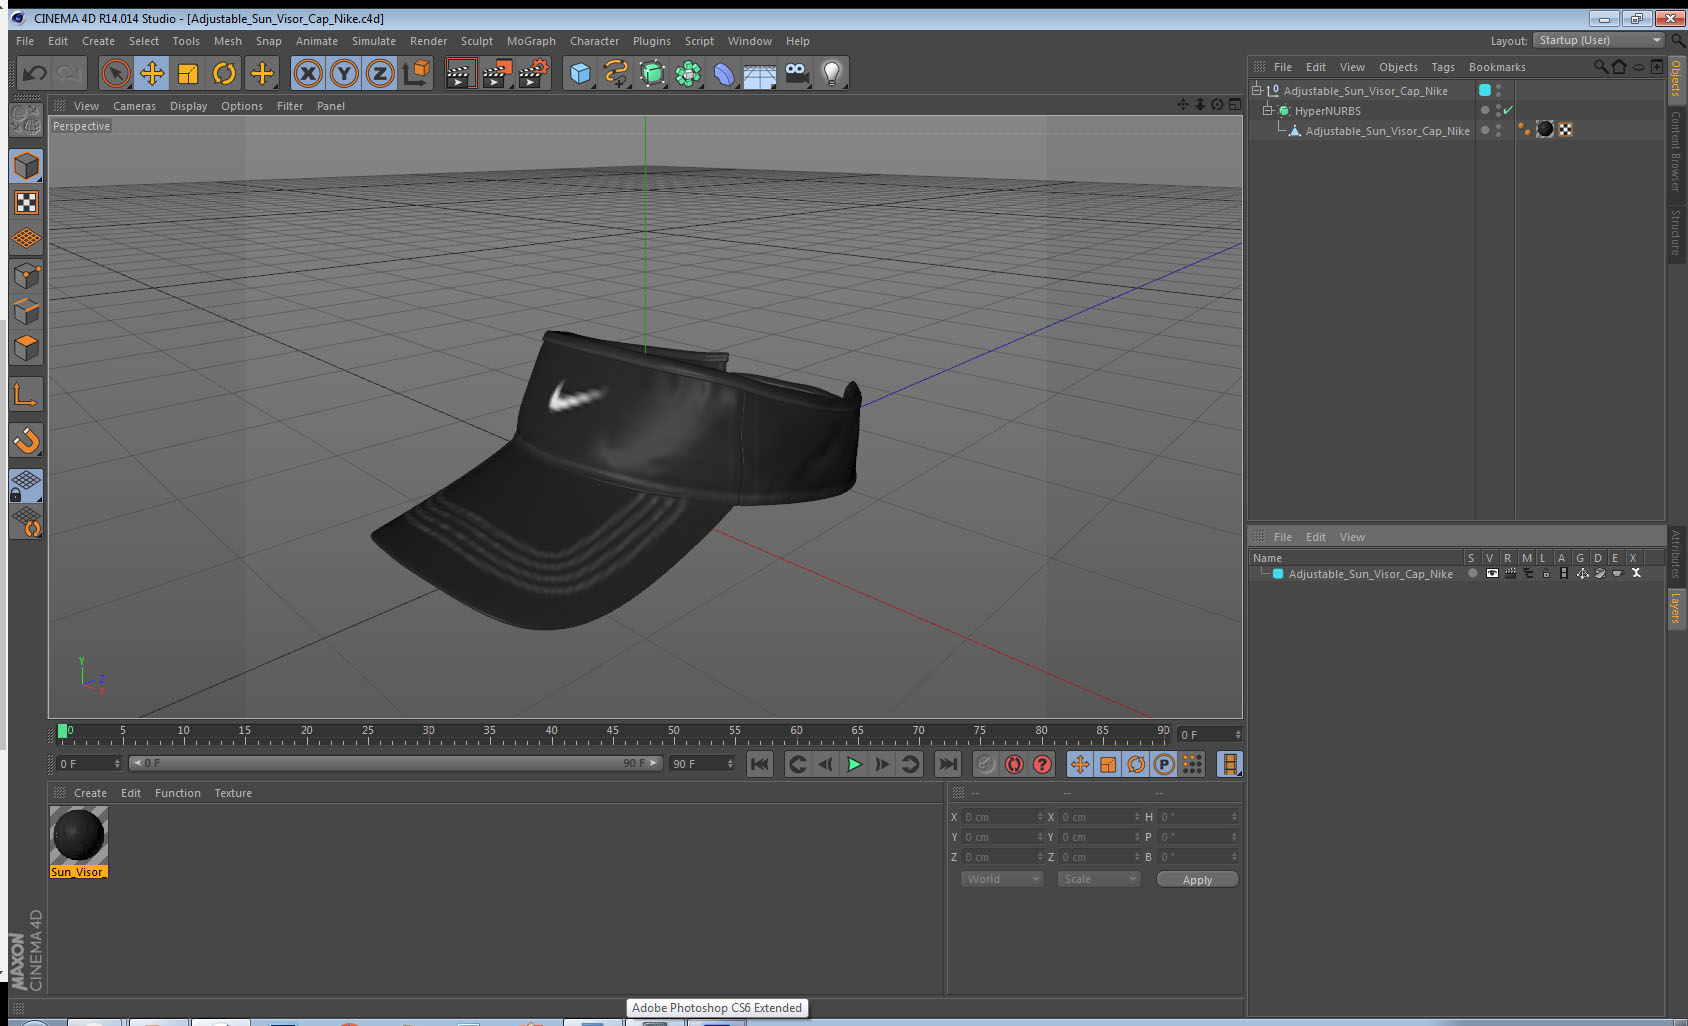Search in the Object Manager
The image size is (1688, 1026).
(1600, 67)
